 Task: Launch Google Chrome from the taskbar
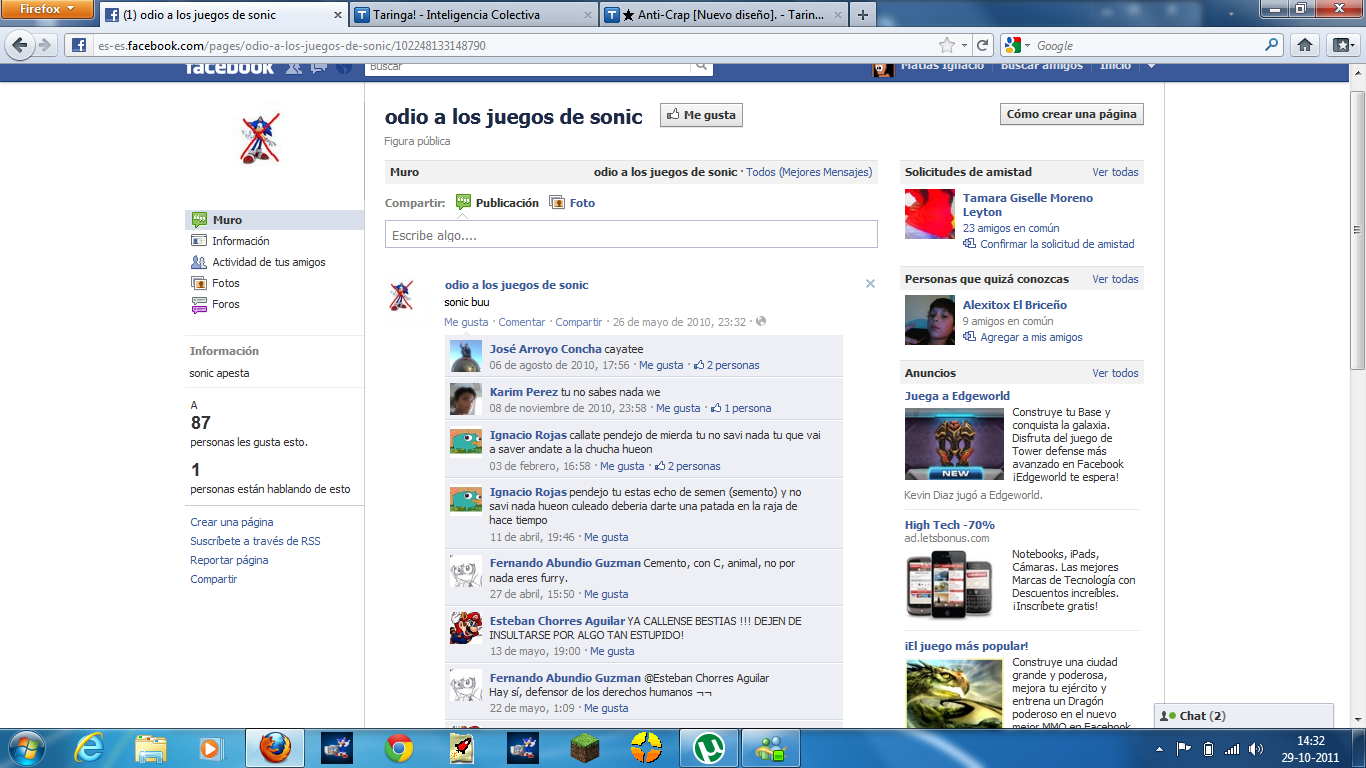point(399,747)
